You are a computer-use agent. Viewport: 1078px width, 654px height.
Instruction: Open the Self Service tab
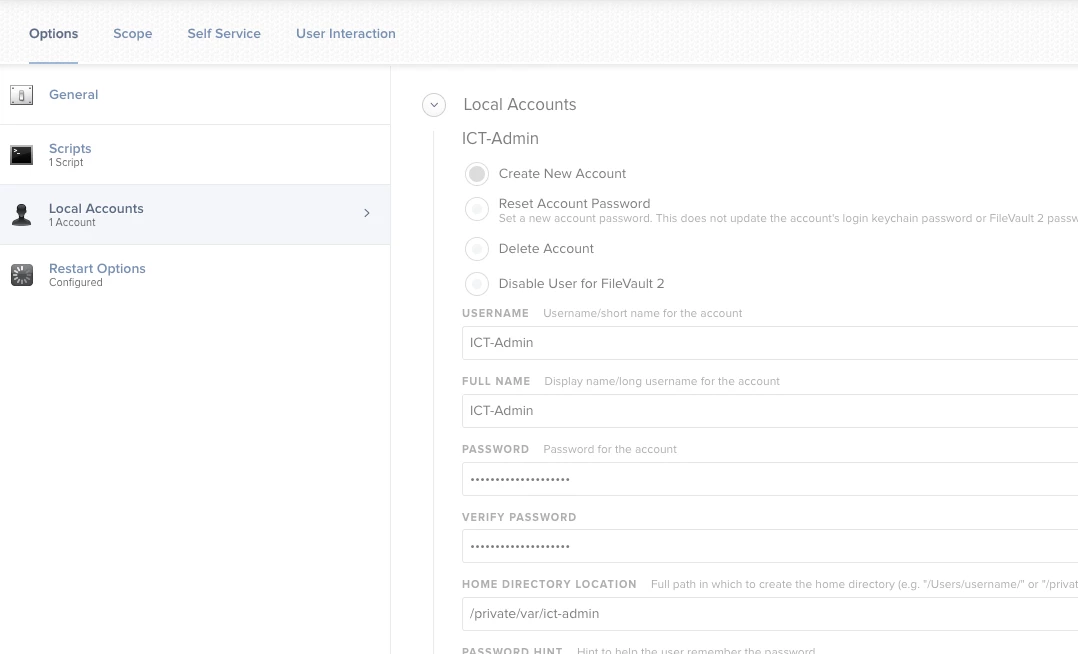coord(224,34)
